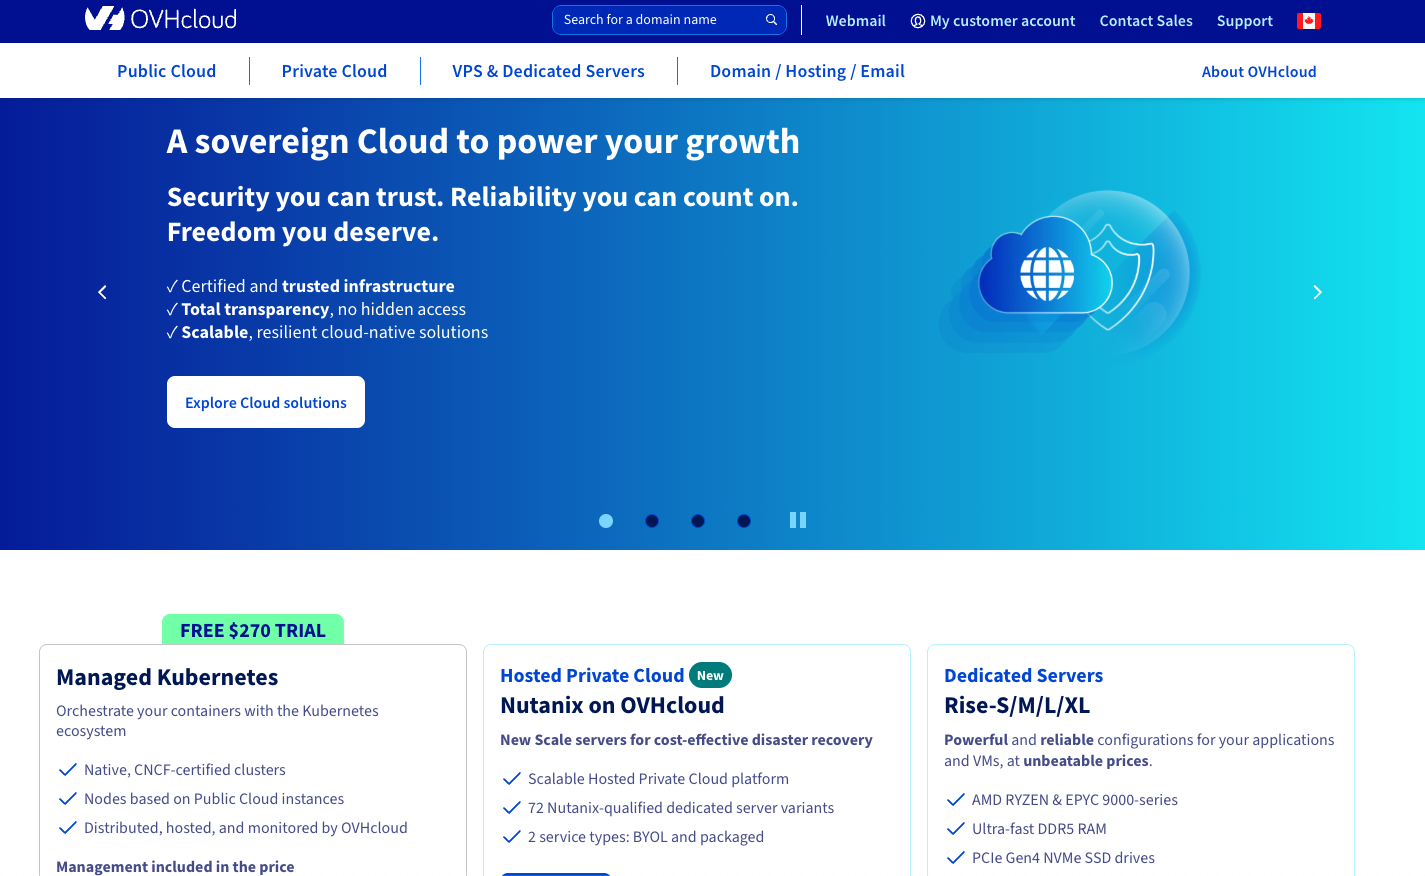Open Managed Kubernetes card heading
Image resolution: width=1425 pixels, height=876 pixels.
(x=167, y=677)
